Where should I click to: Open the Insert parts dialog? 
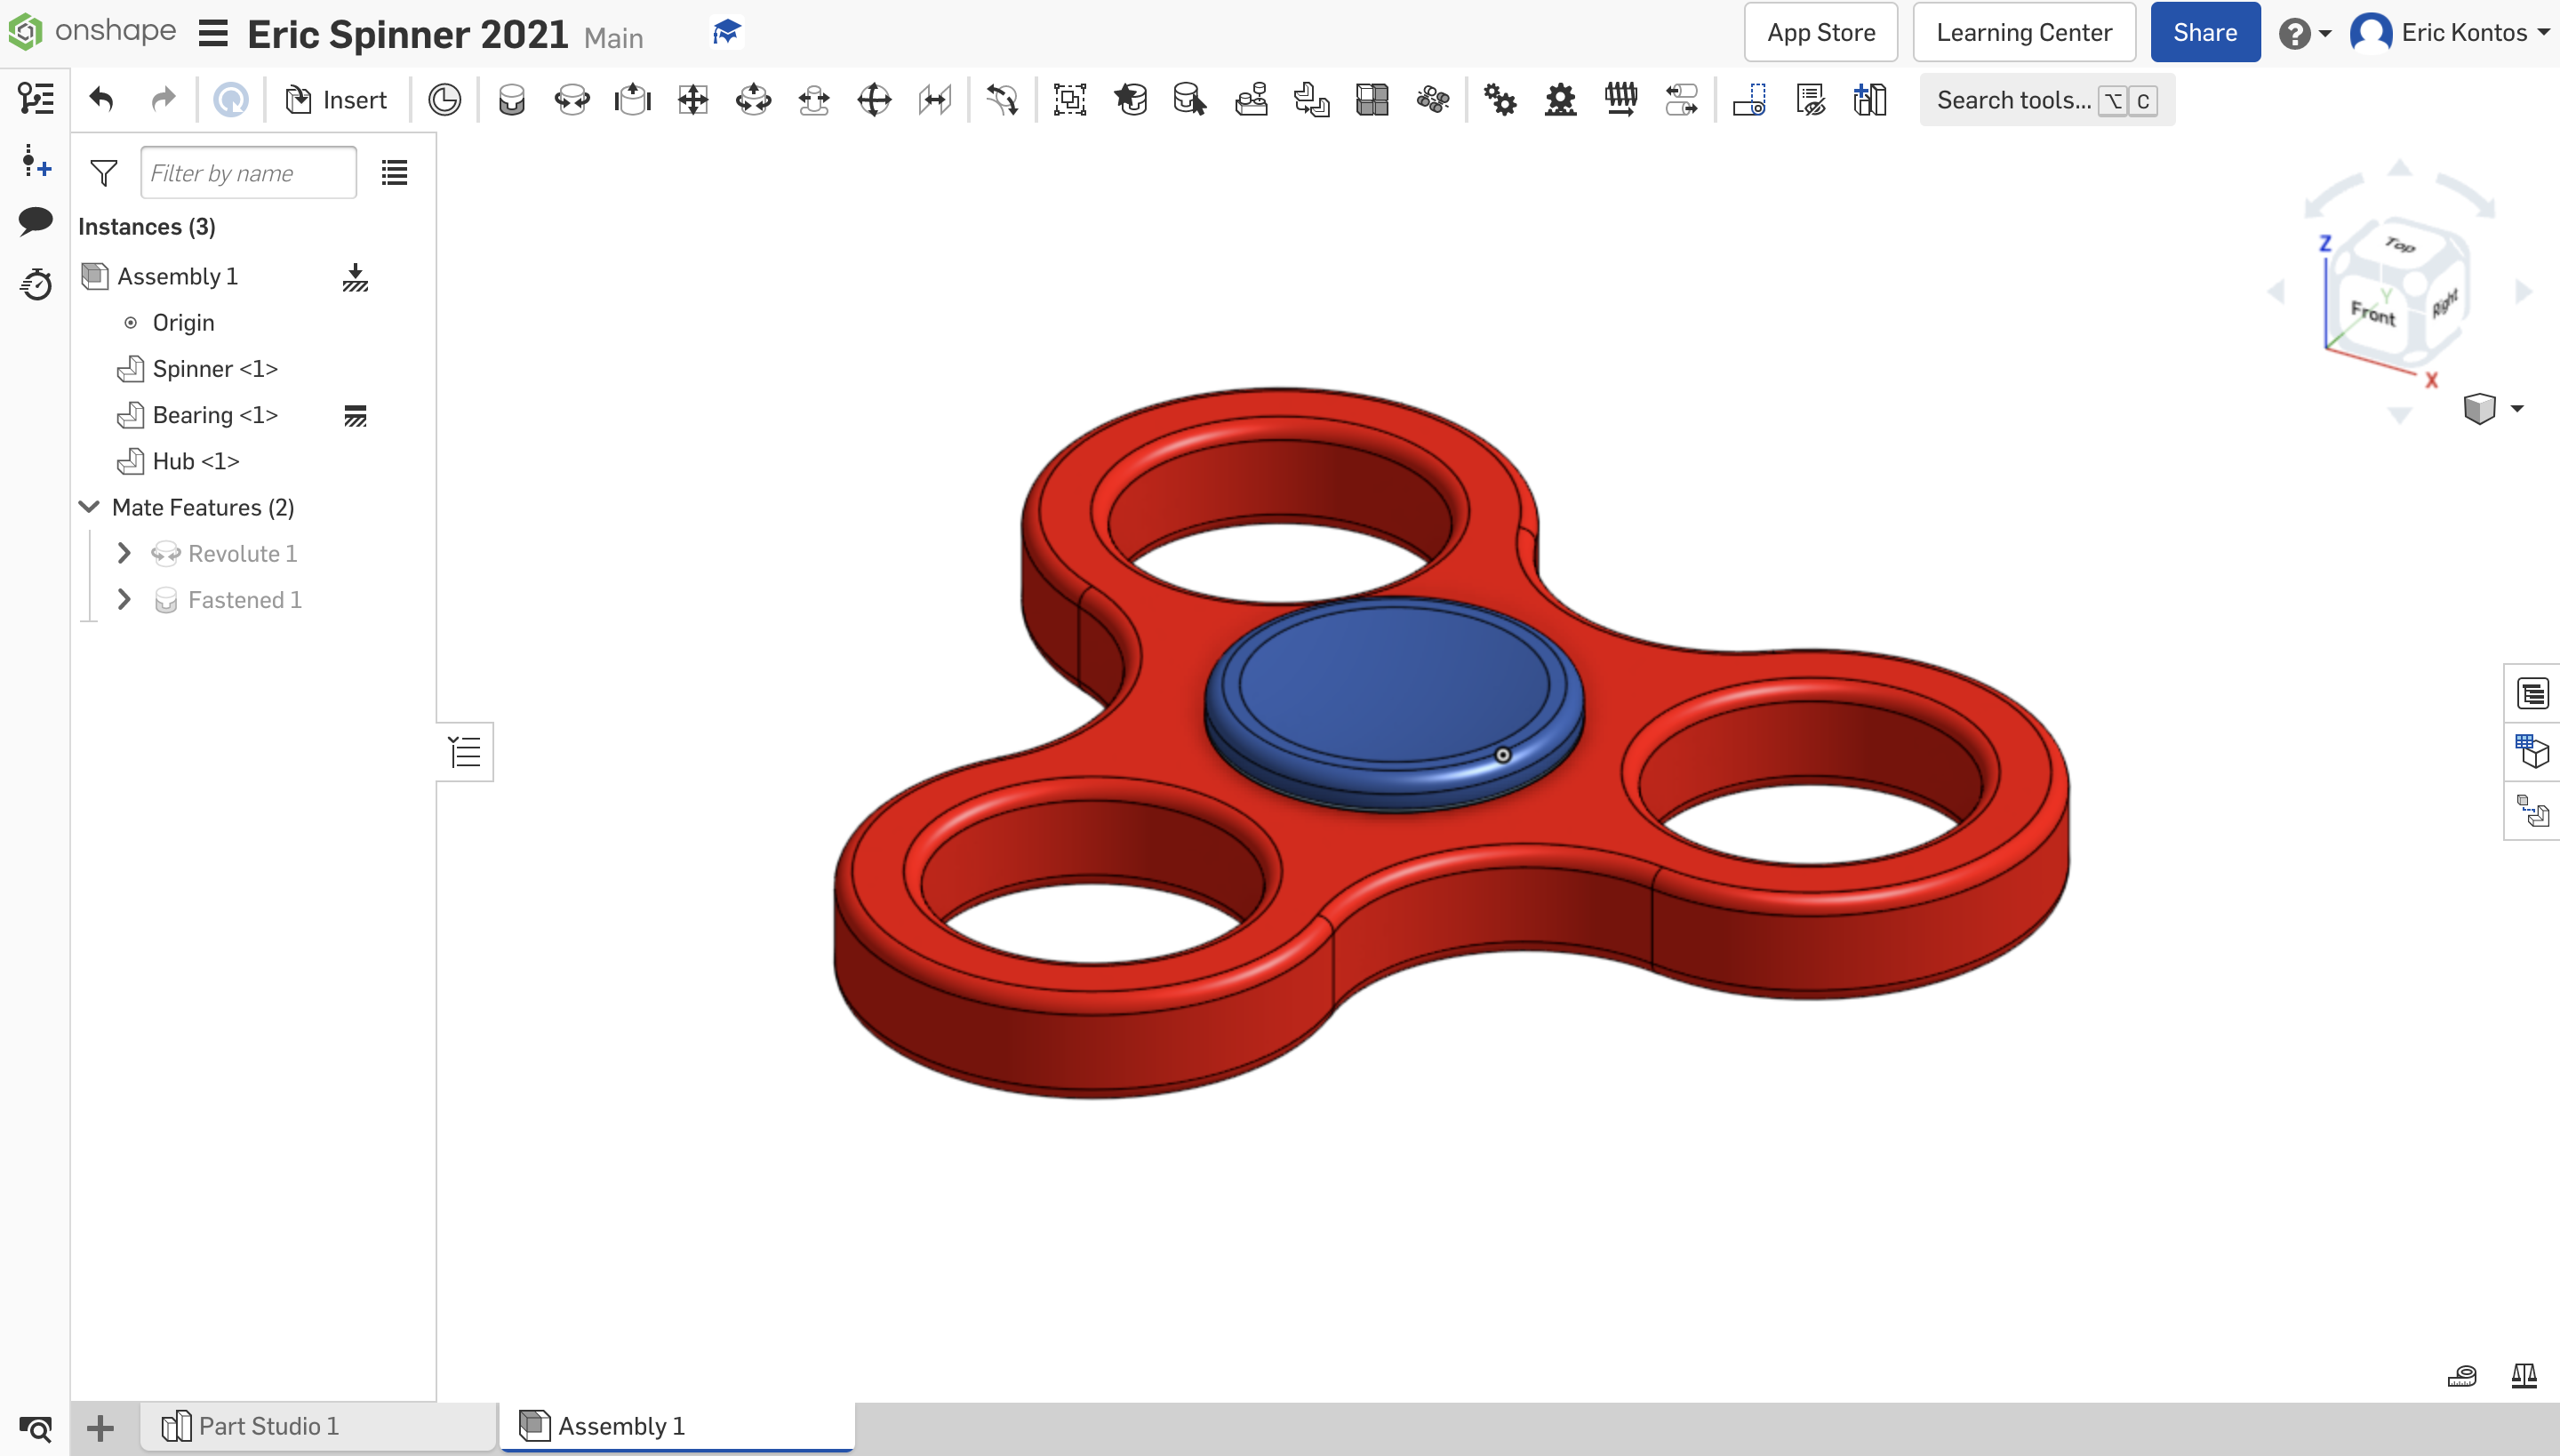[x=335, y=99]
